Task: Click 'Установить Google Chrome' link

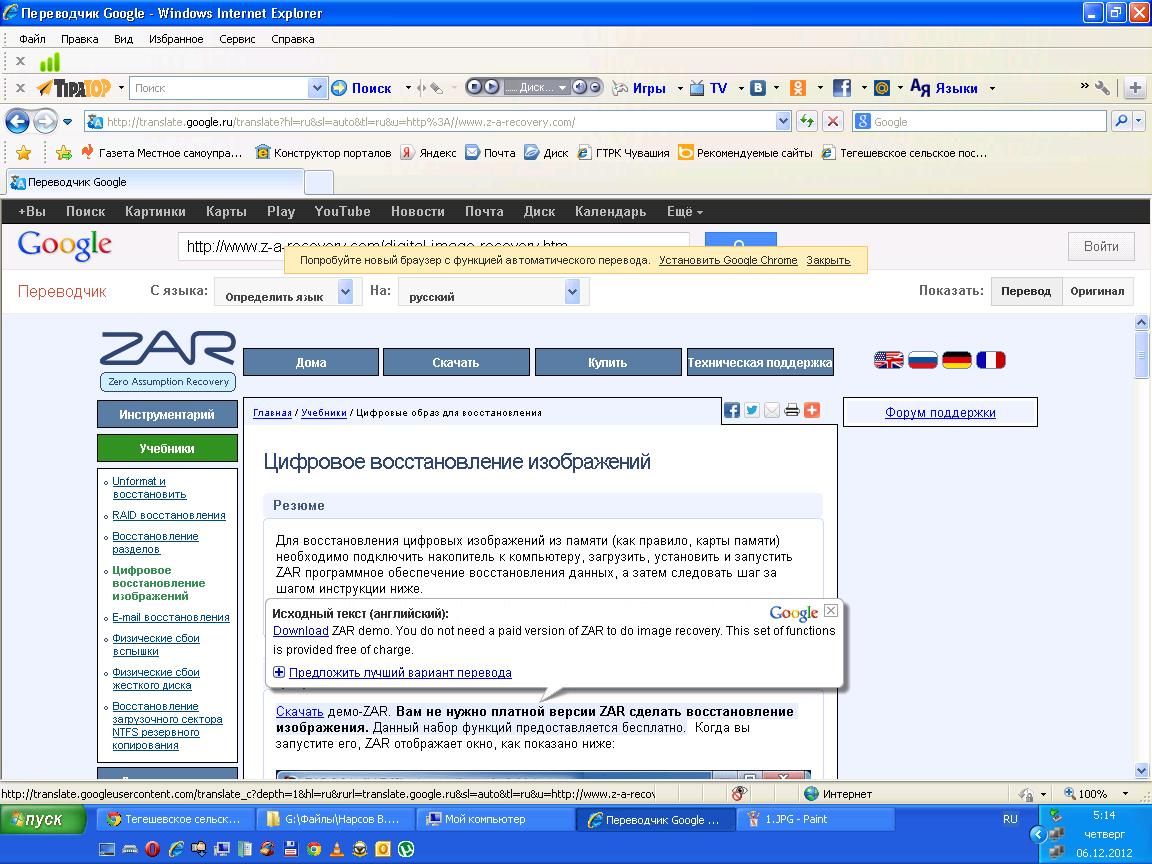Action: [x=728, y=260]
